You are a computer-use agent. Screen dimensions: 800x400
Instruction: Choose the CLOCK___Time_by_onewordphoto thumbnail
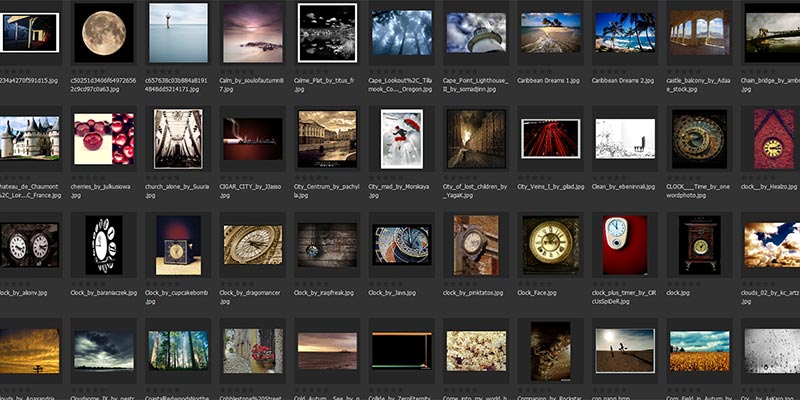point(700,139)
